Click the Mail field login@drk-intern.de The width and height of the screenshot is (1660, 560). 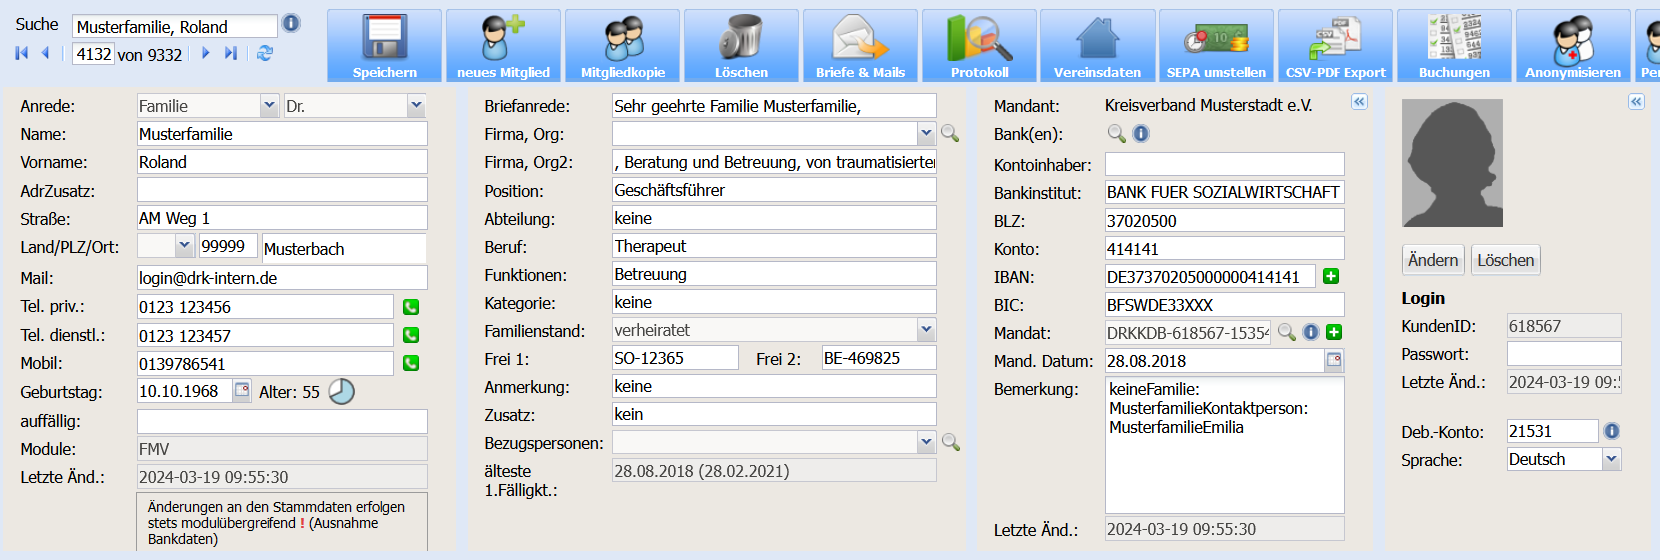[x=282, y=278]
